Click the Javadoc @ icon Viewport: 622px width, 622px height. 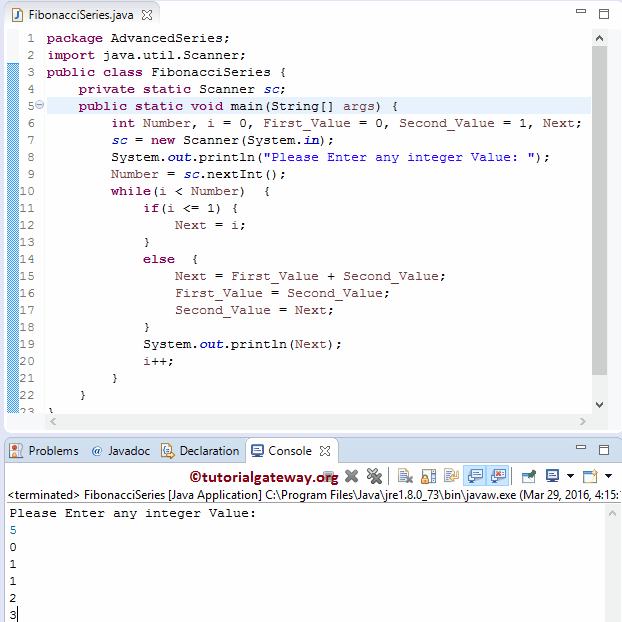[96, 451]
